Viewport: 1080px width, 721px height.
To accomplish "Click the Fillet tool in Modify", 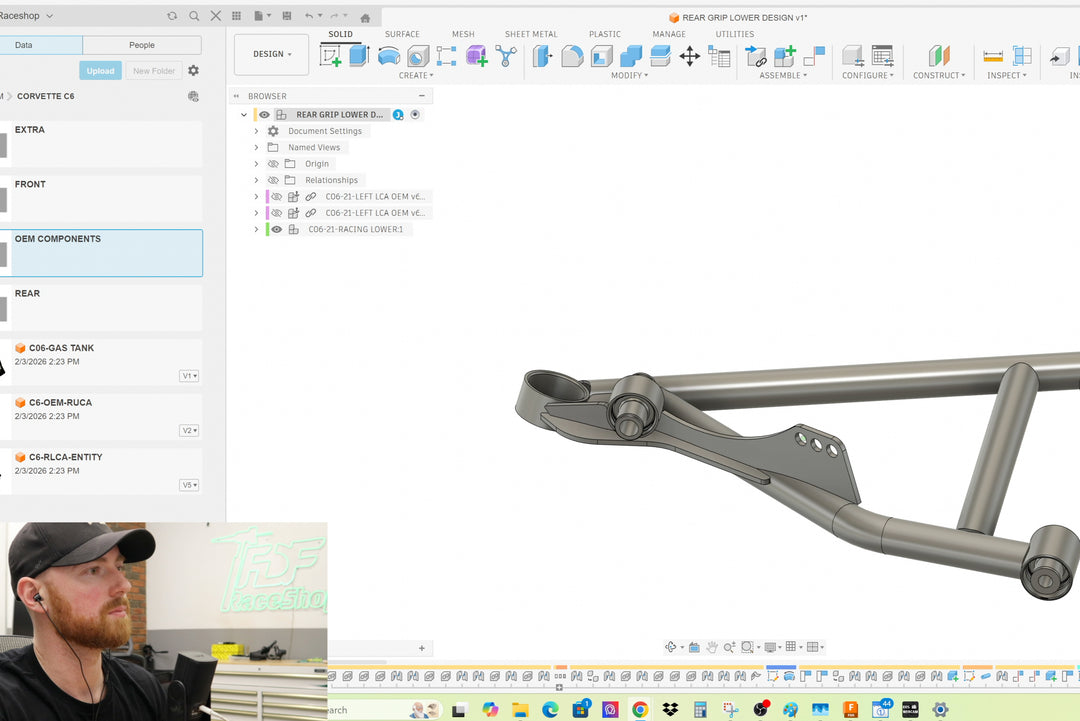I will tap(572, 56).
